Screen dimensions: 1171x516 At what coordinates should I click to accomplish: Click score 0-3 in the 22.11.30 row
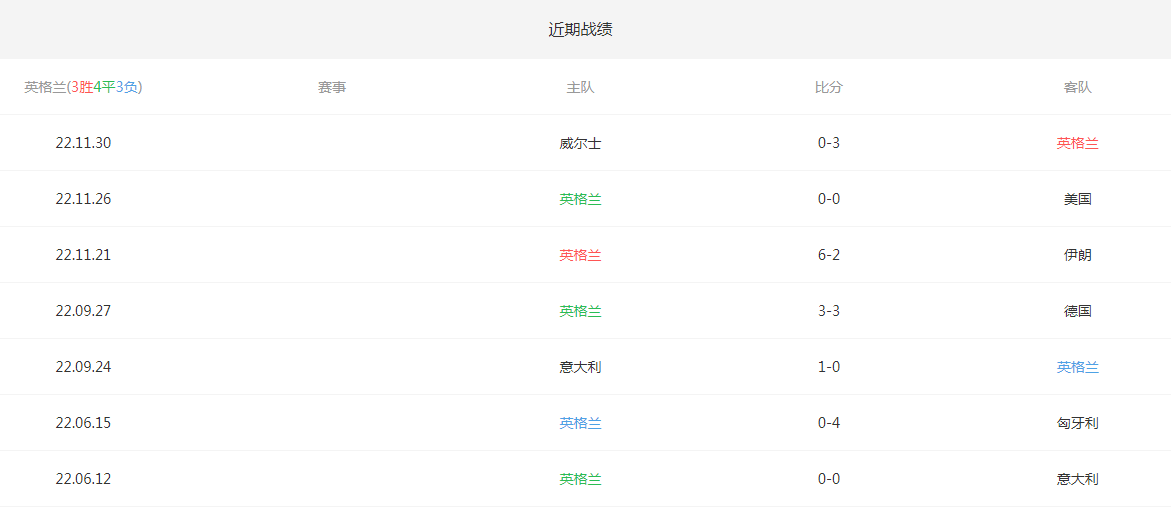click(x=829, y=143)
